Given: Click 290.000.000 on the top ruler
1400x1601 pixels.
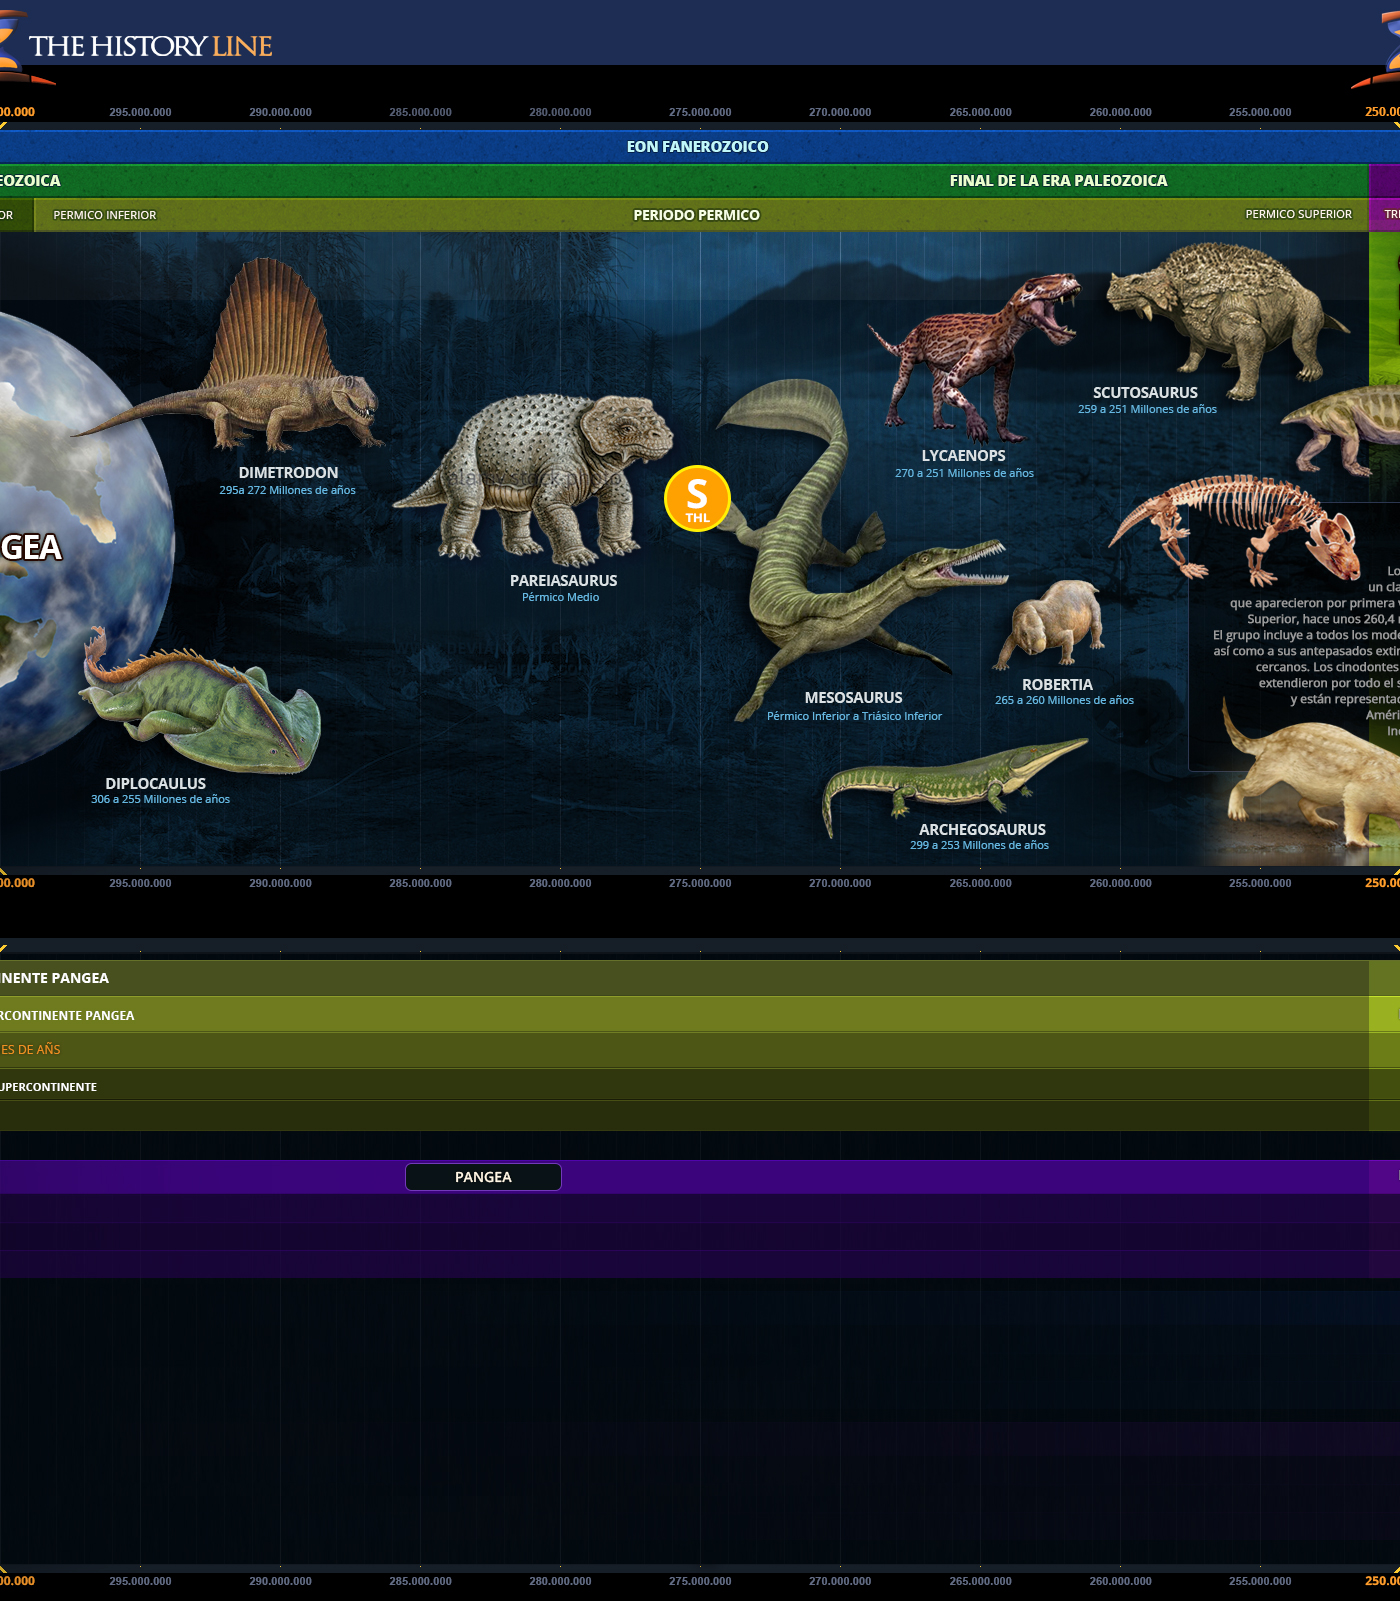Looking at the screenshot, I should [x=280, y=112].
